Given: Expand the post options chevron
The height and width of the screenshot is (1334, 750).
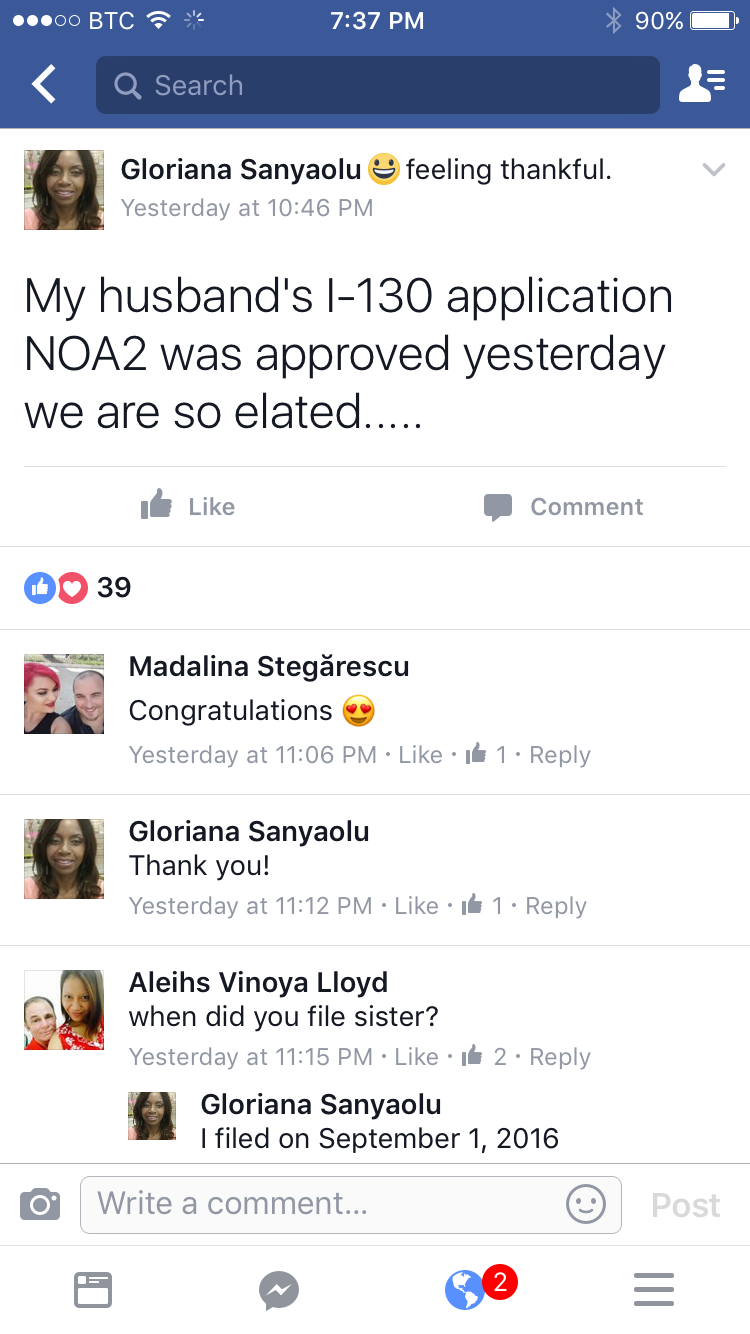Looking at the screenshot, I should [x=713, y=170].
